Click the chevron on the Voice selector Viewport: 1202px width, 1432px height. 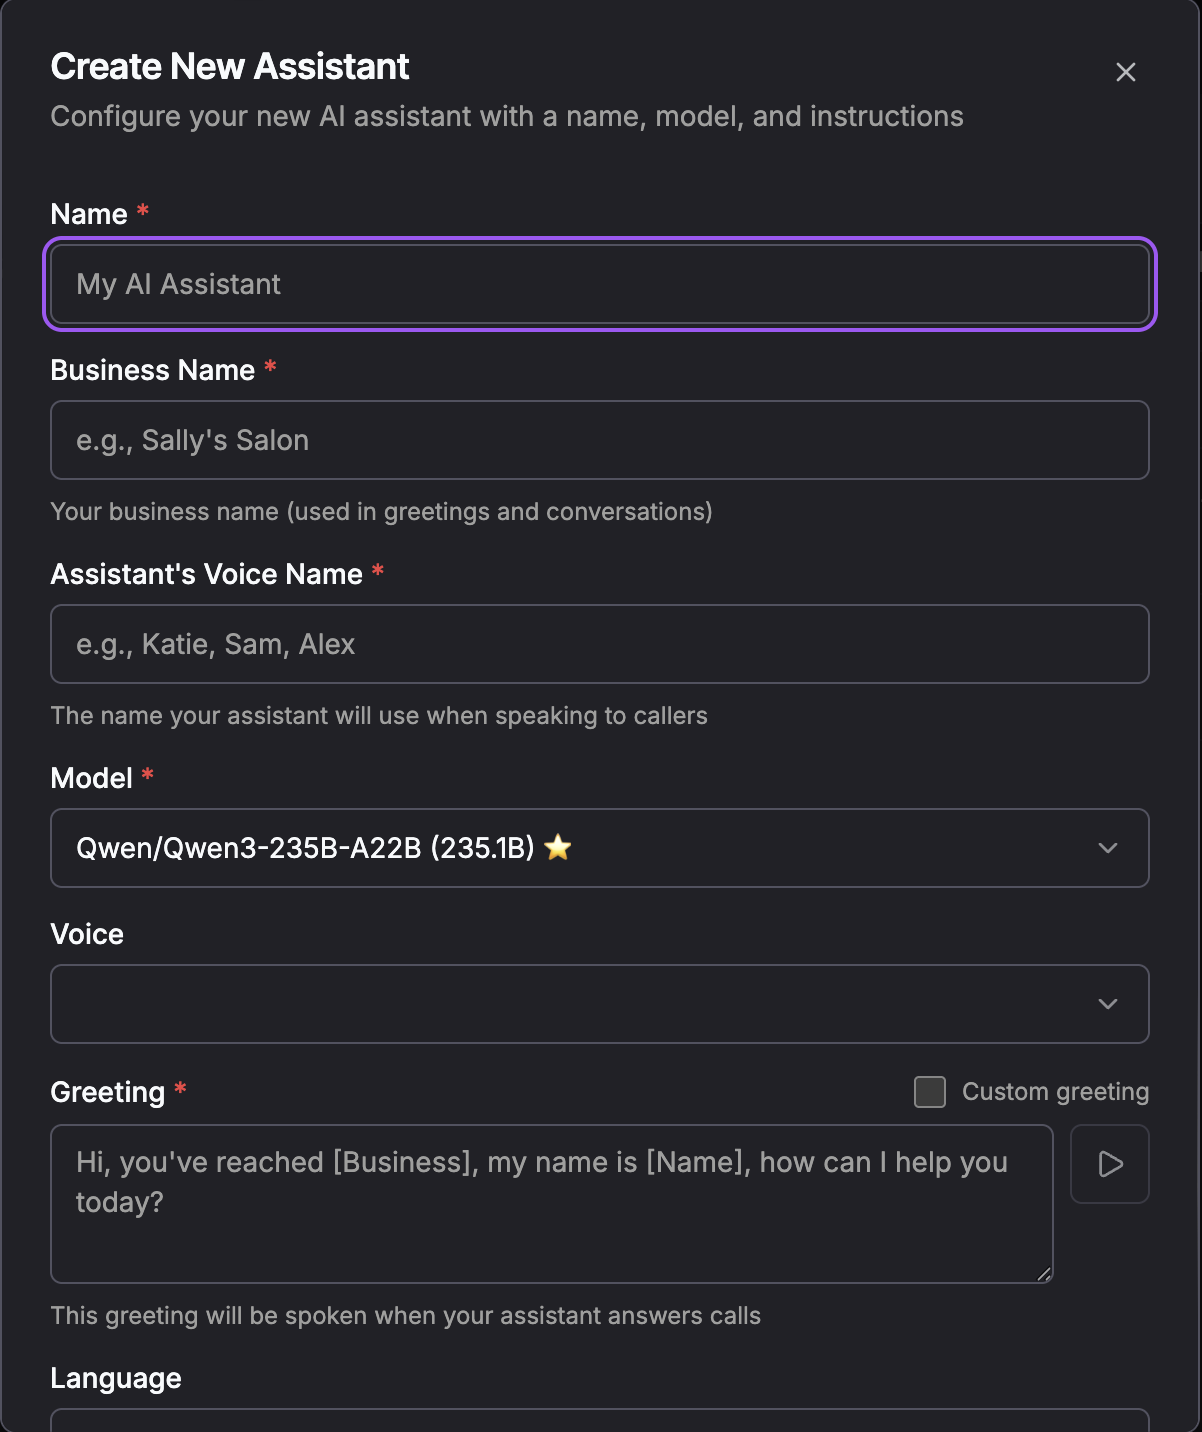[x=1107, y=1003]
